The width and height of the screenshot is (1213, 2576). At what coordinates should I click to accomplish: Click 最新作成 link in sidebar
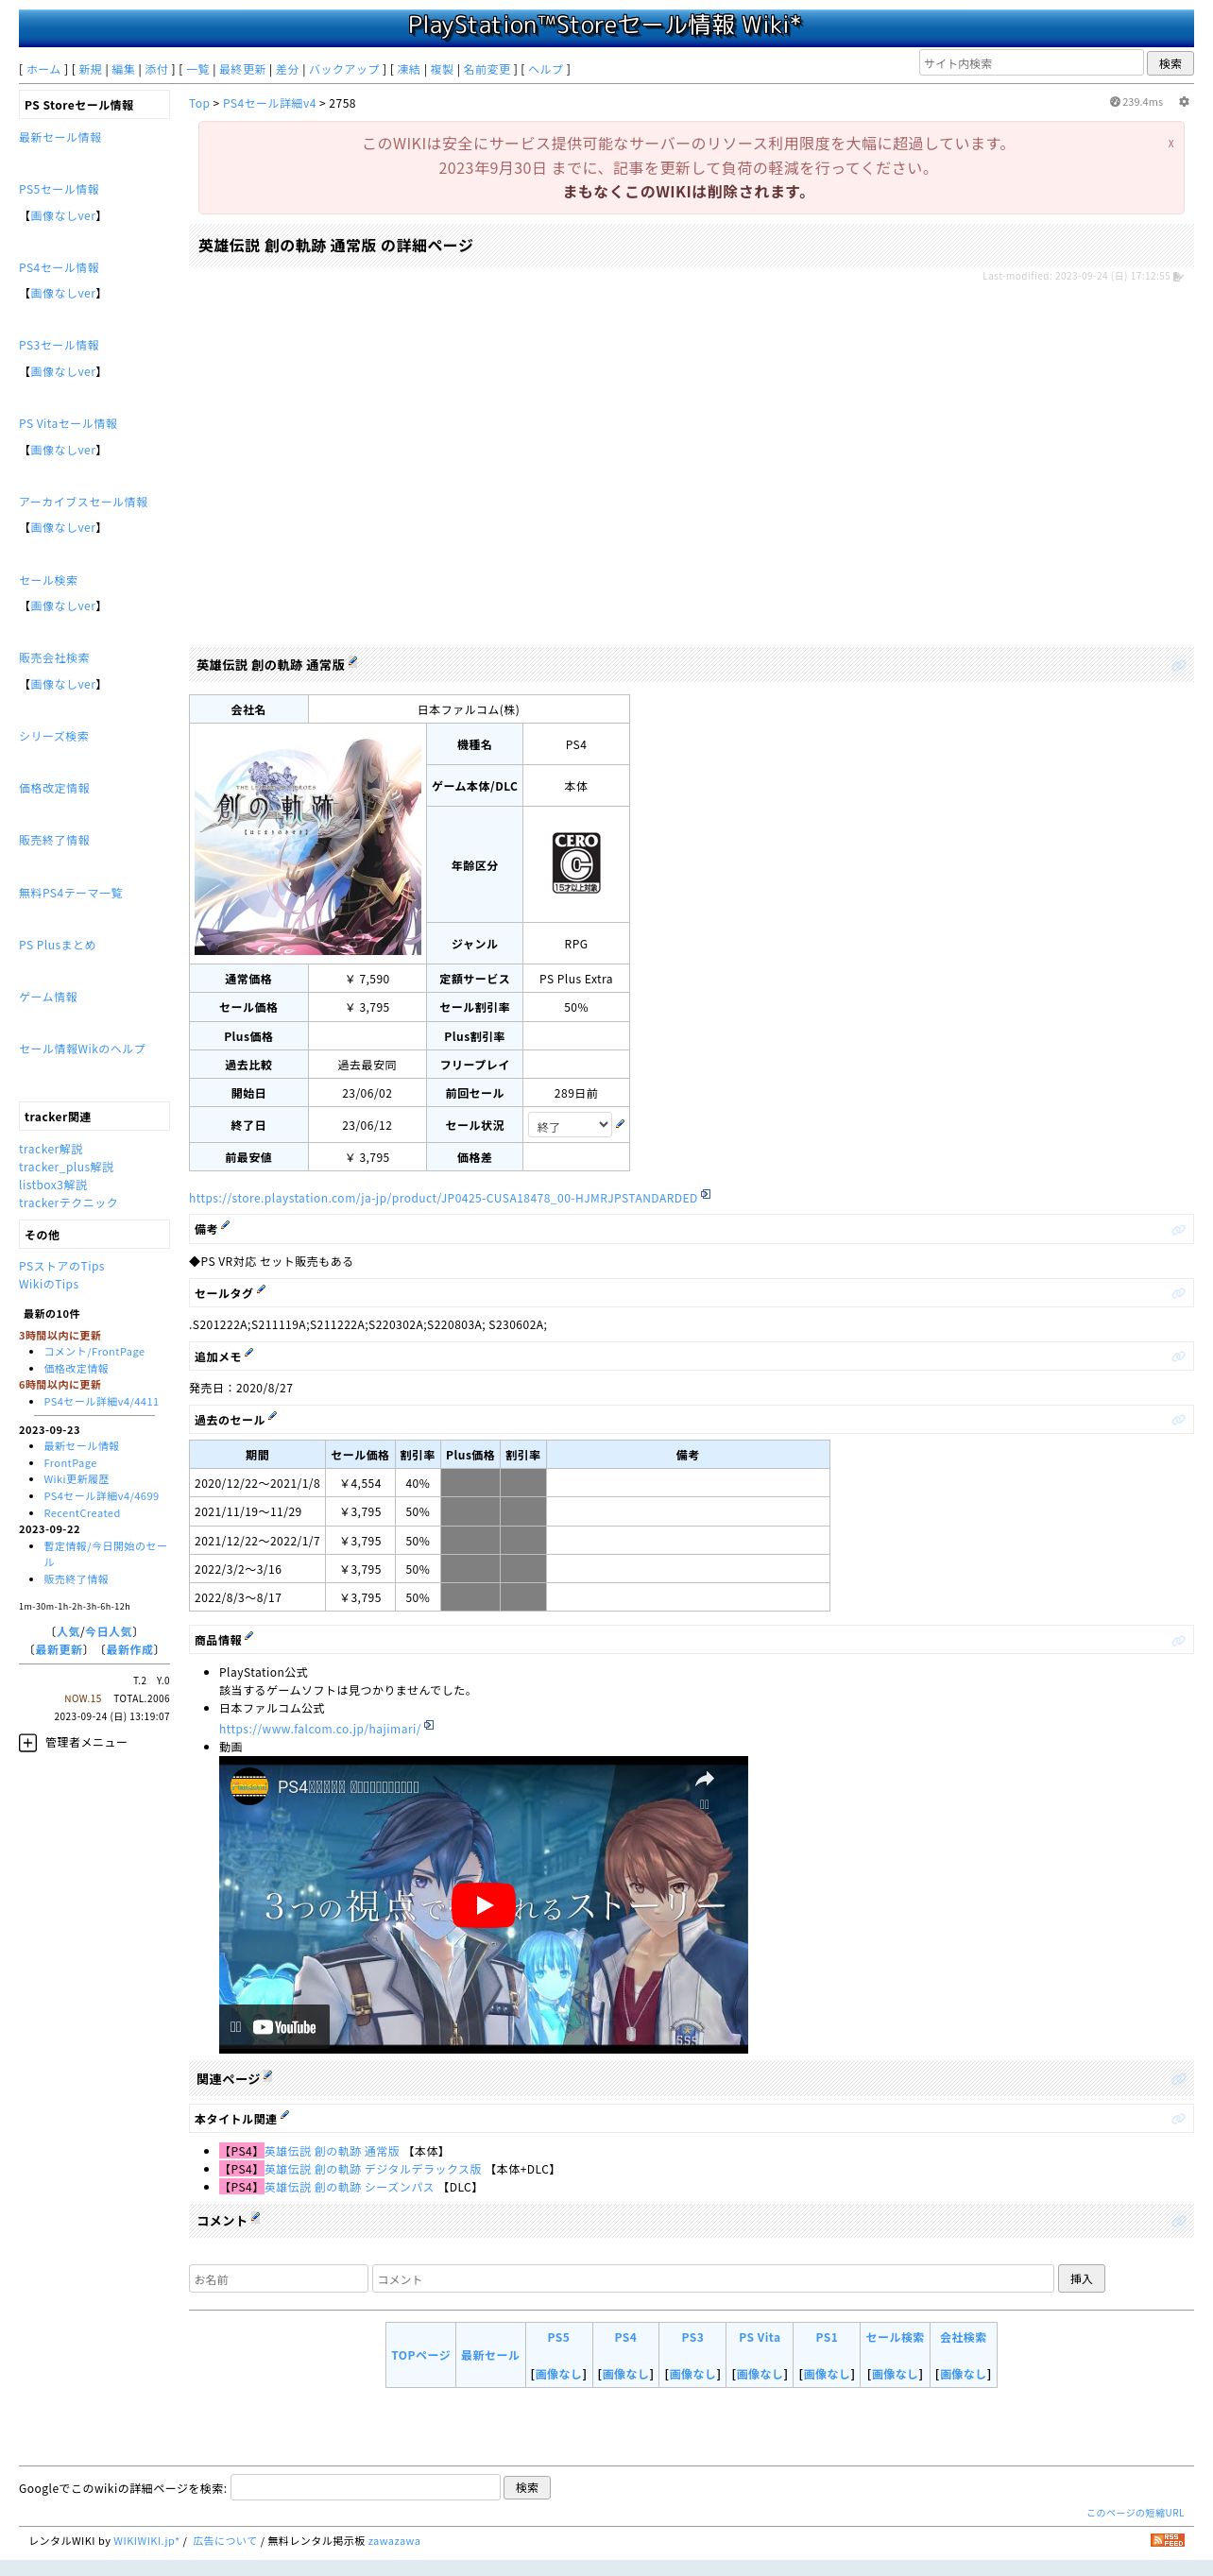[130, 1649]
